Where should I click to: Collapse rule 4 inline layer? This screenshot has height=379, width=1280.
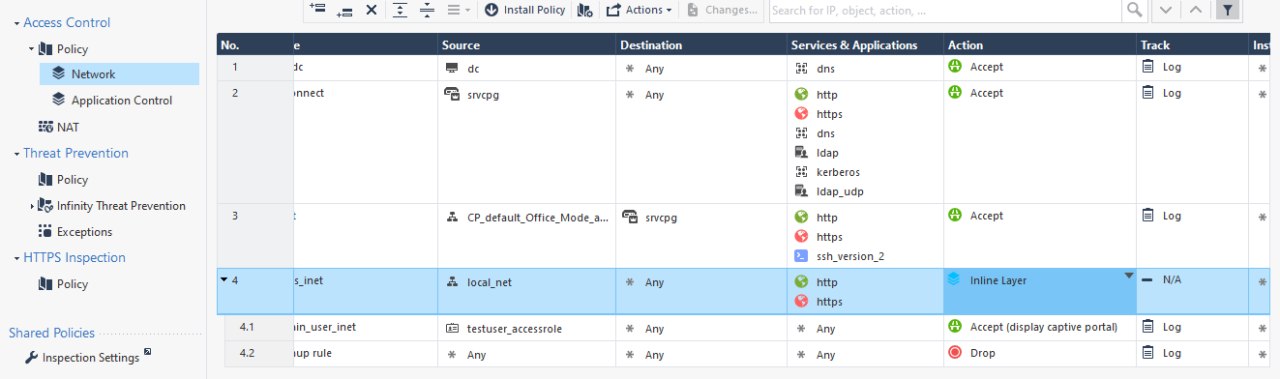(224, 280)
